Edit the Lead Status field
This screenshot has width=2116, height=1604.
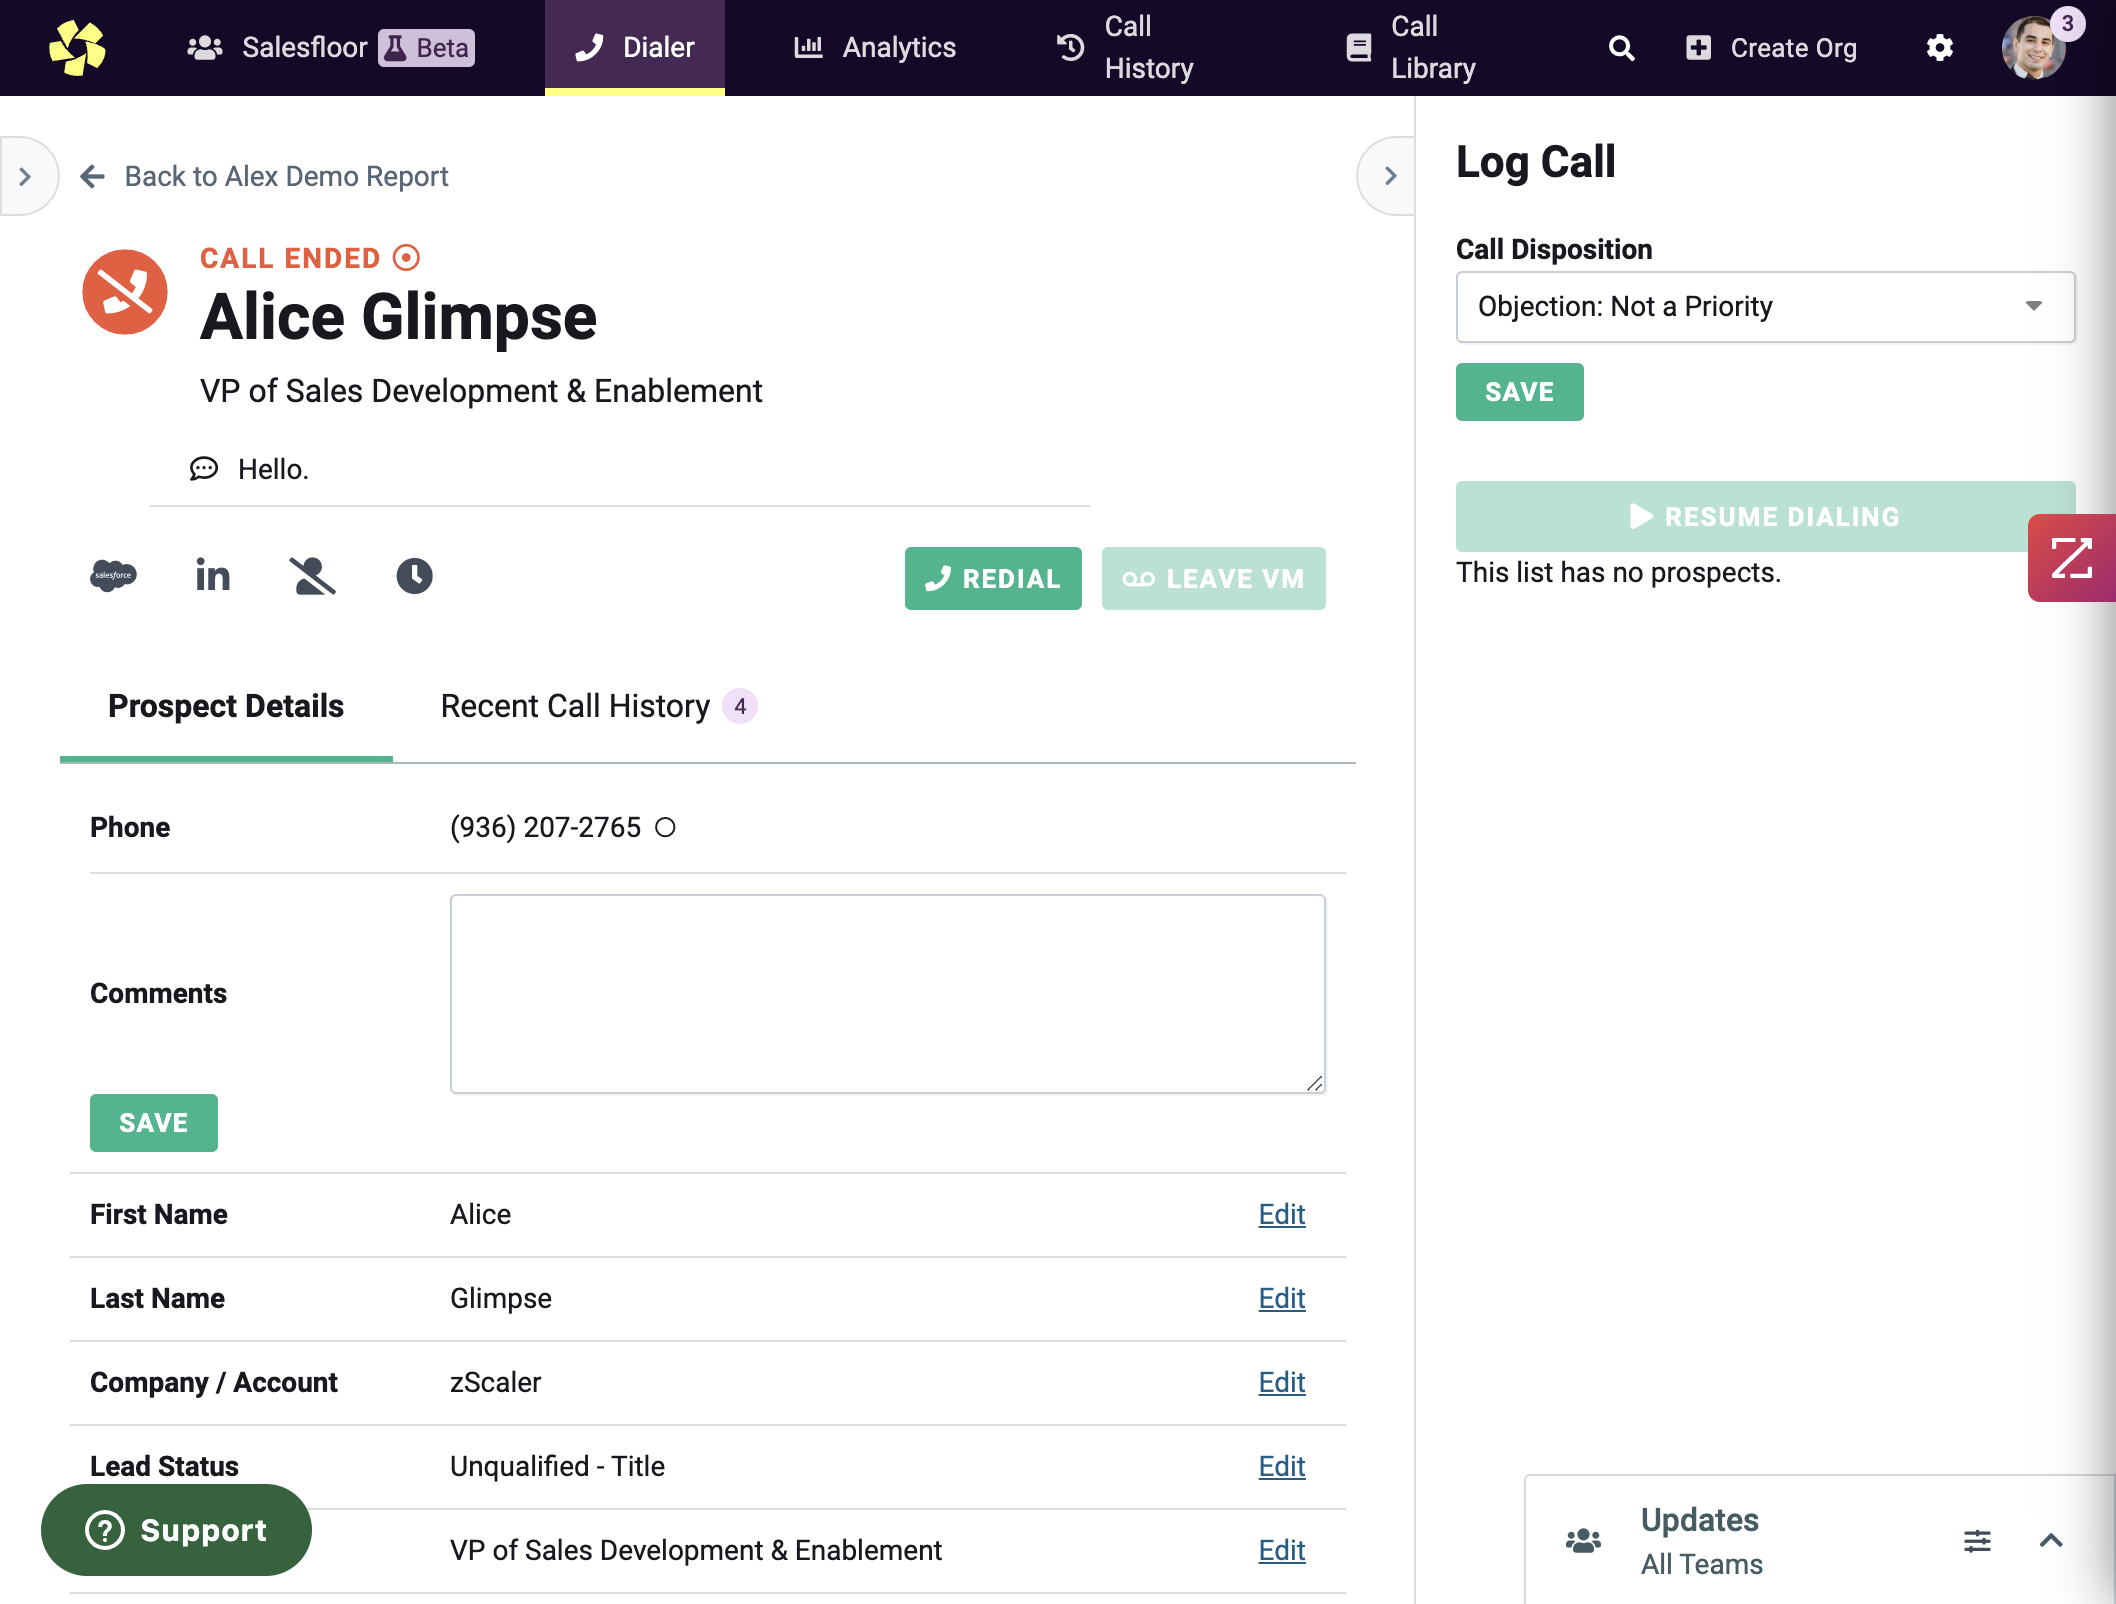click(x=1282, y=1466)
